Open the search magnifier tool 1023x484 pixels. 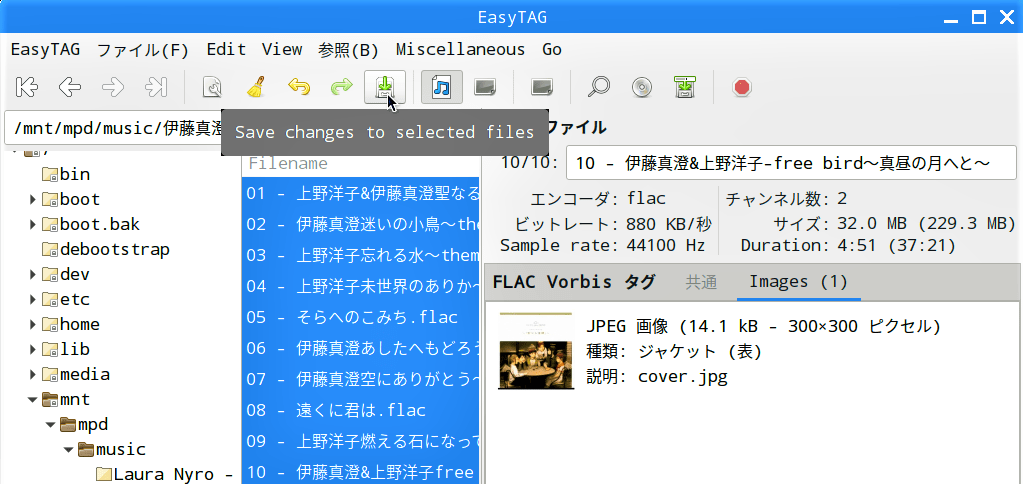pos(598,87)
